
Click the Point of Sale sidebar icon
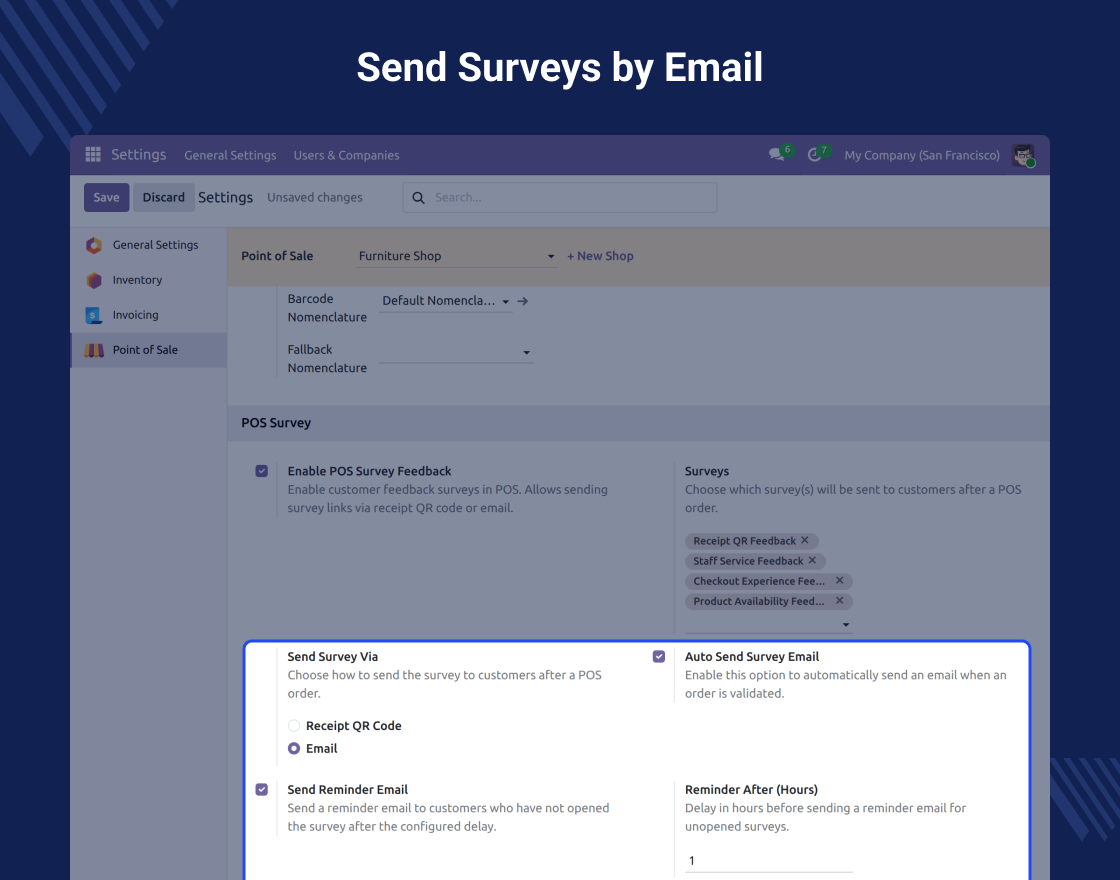[94, 350]
